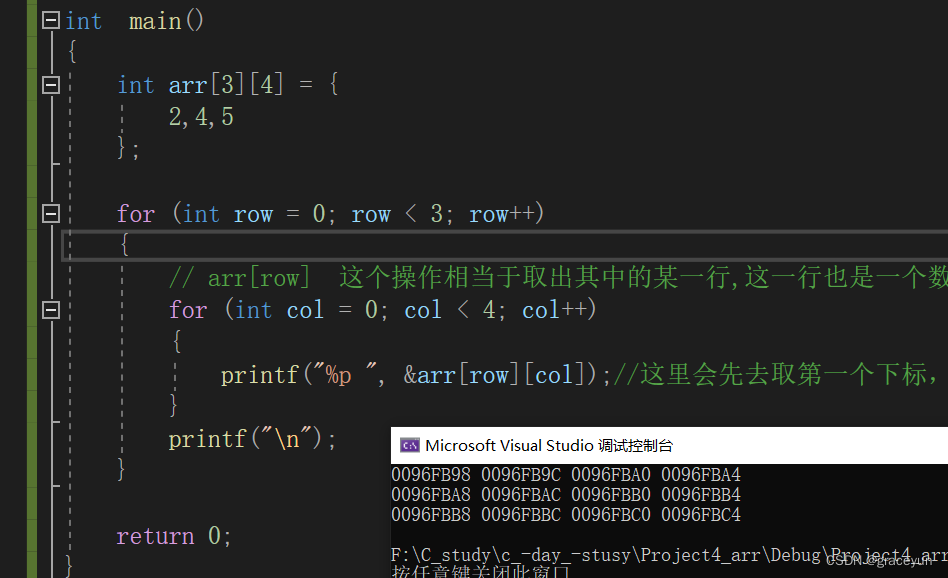Click address 0096FBB8 in console output
This screenshot has width=948, height=578.
tap(430, 515)
